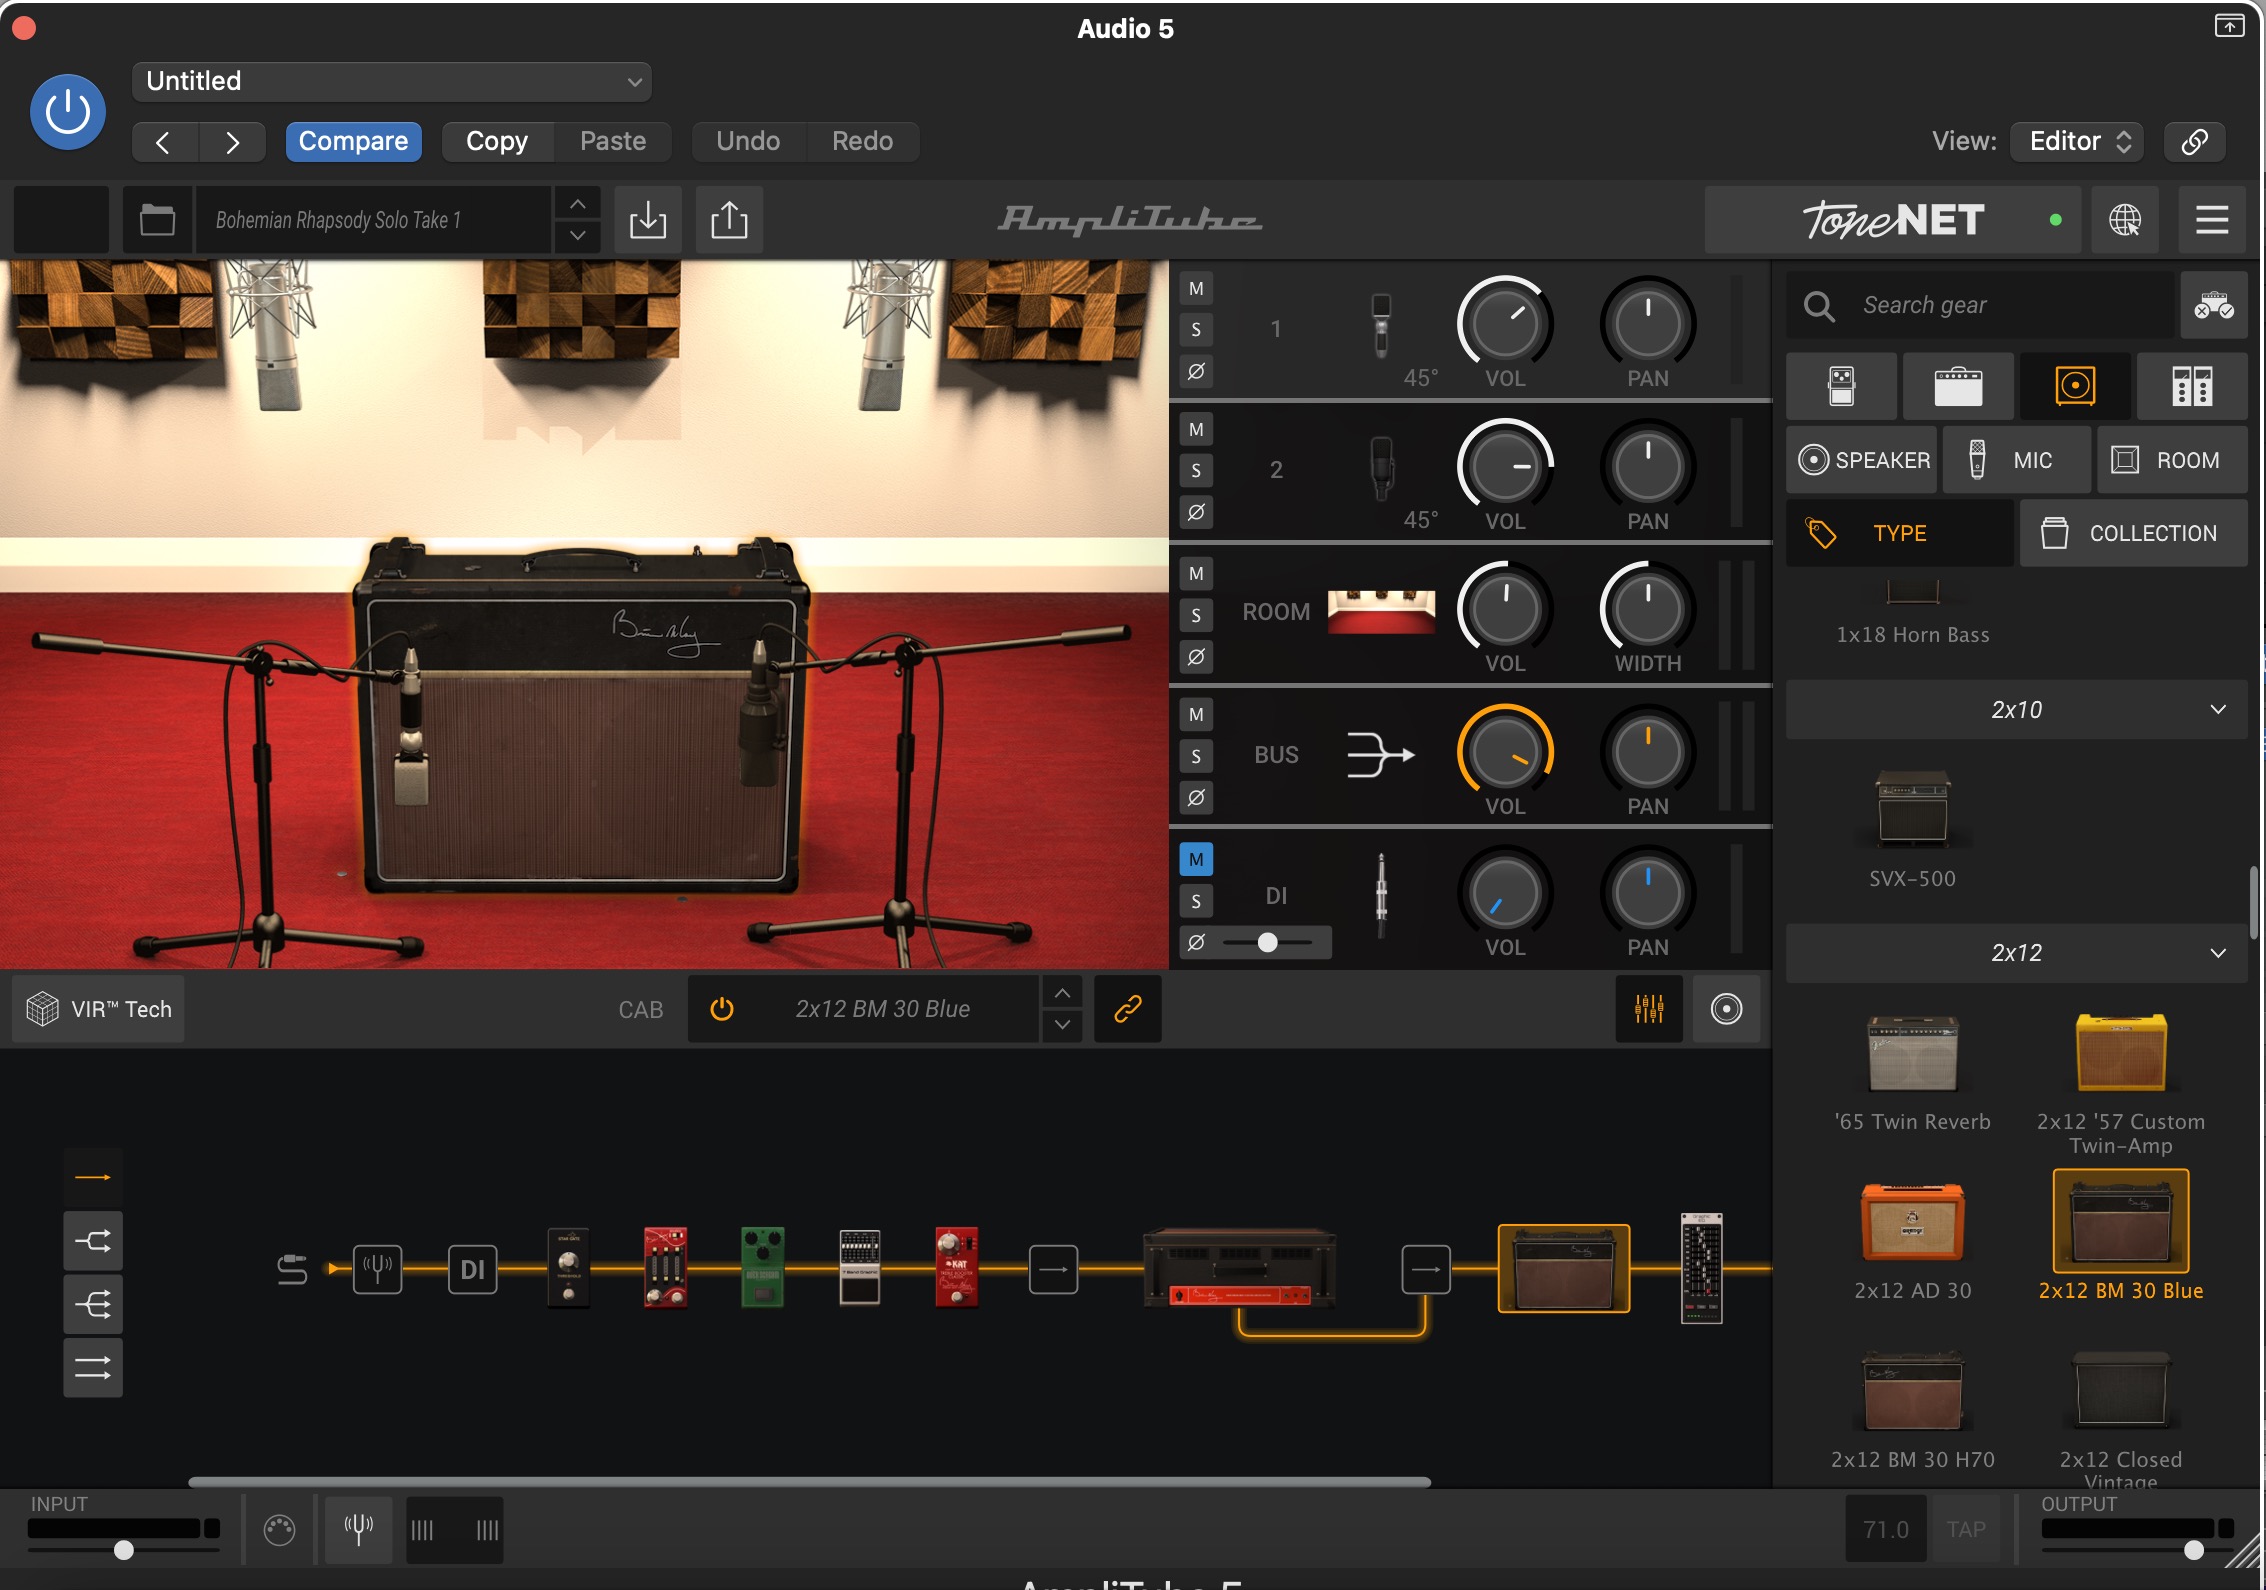Click the Undo button
The width and height of the screenshot is (2266, 1590).
748,142
